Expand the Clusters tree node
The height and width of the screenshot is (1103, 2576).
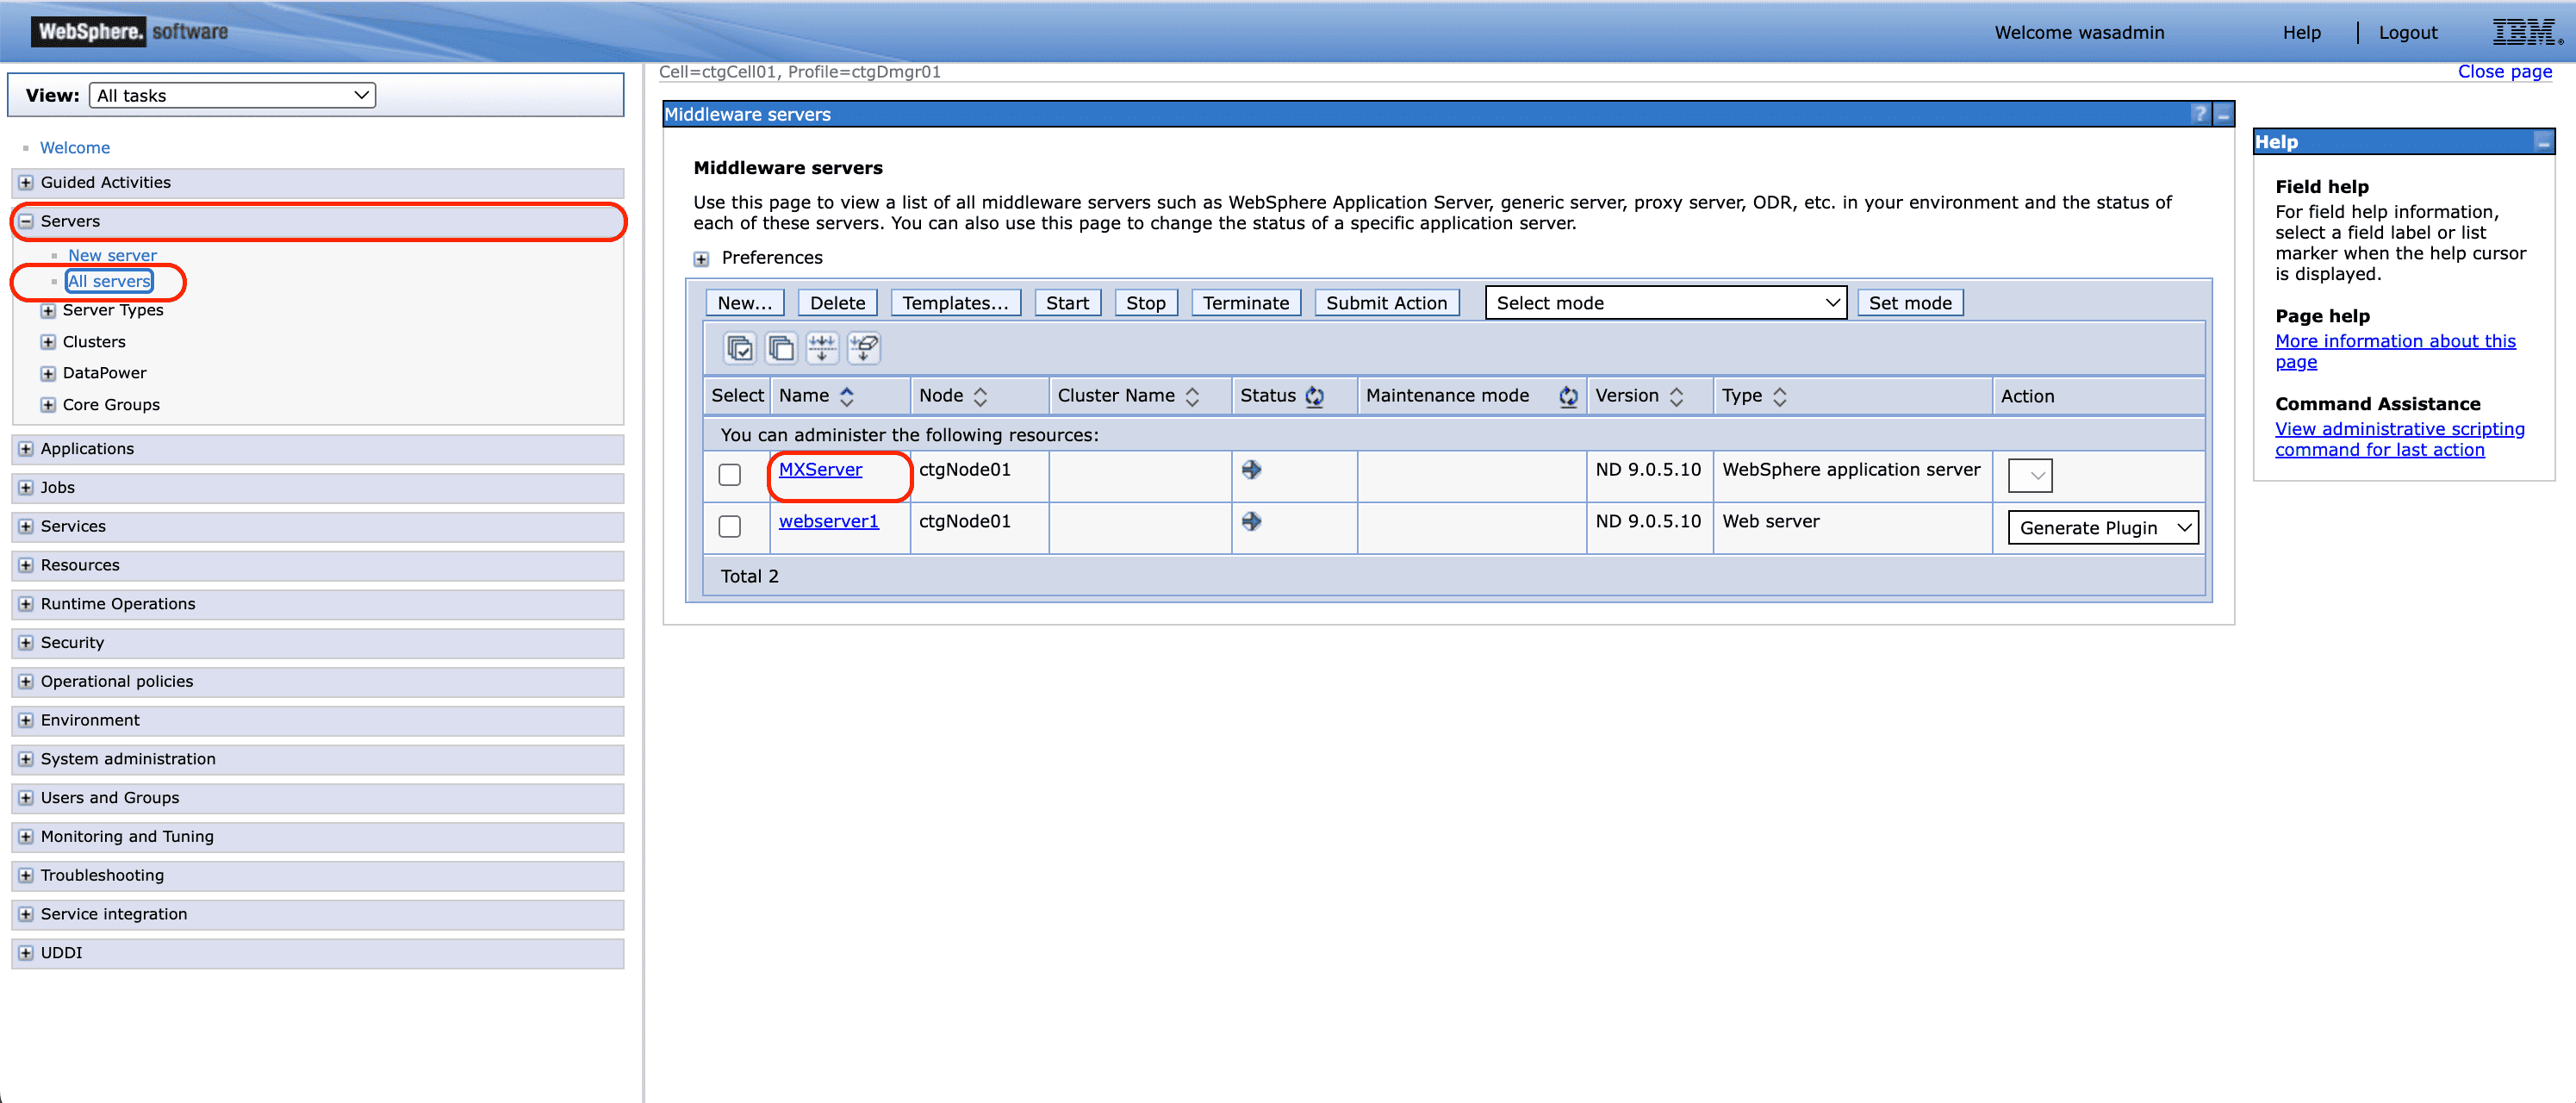[x=48, y=342]
